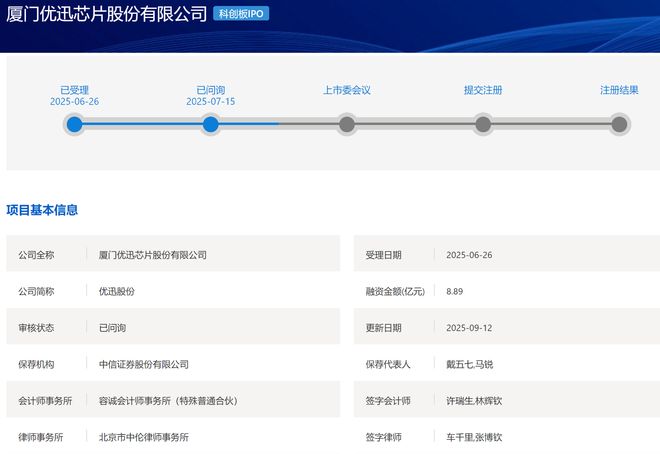Screen dimensions: 660x454
Task: Click the 保荐代表人 field label
Action: [x=388, y=364]
